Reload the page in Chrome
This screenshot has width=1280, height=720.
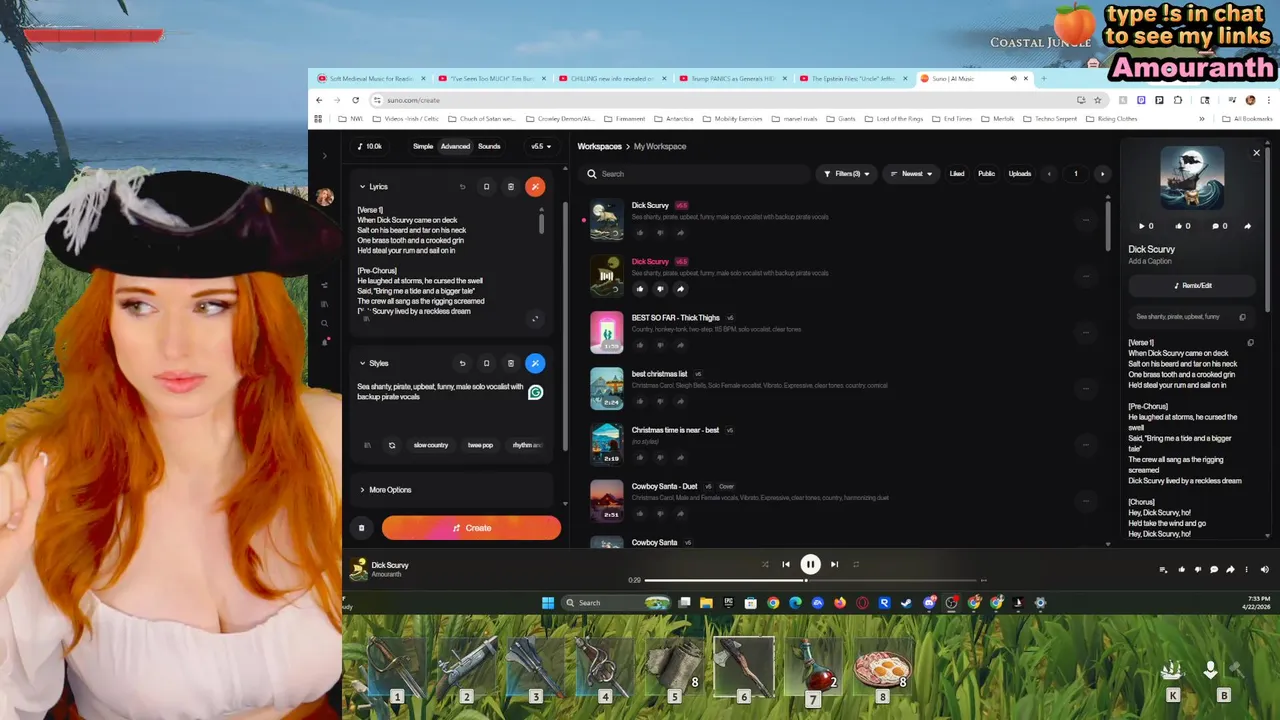[355, 100]
